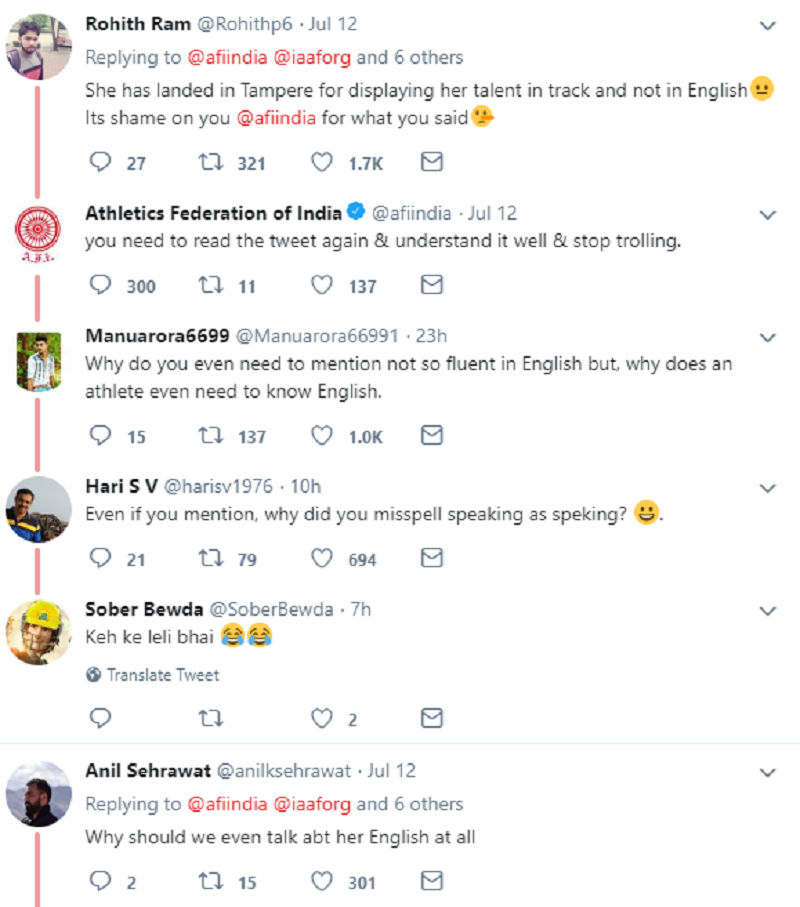The height and width of the screenshot is (907, 800).
Task: Reply to Rohith Ram's tweet
Action: 101,163
